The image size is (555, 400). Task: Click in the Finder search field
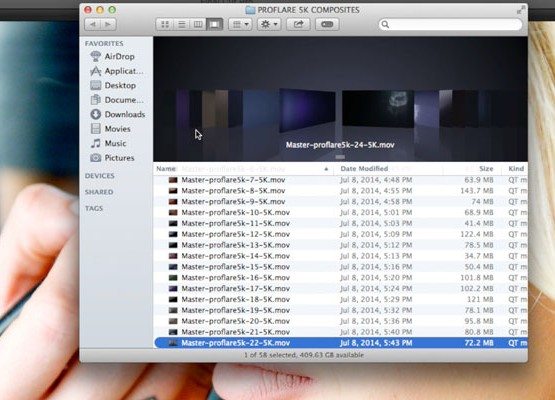point(450,24)
